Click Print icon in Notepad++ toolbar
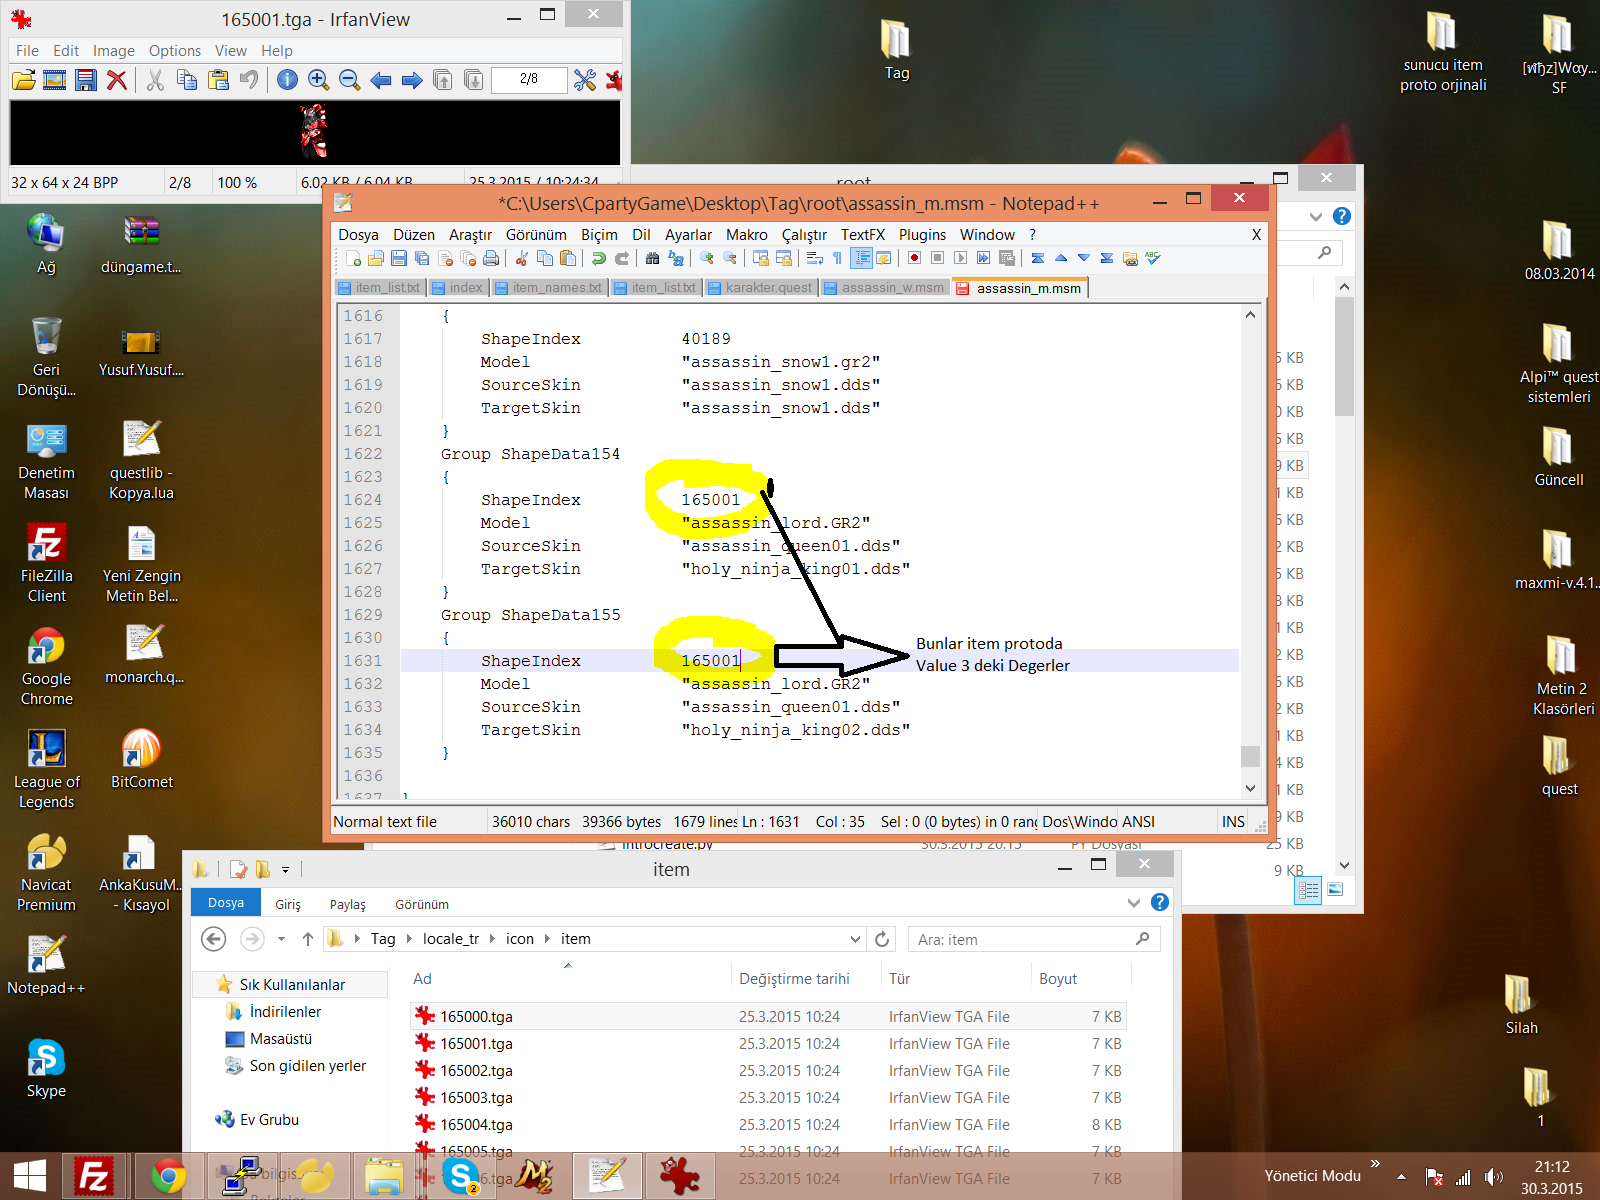The image size is (1600, 1200). 490,258
